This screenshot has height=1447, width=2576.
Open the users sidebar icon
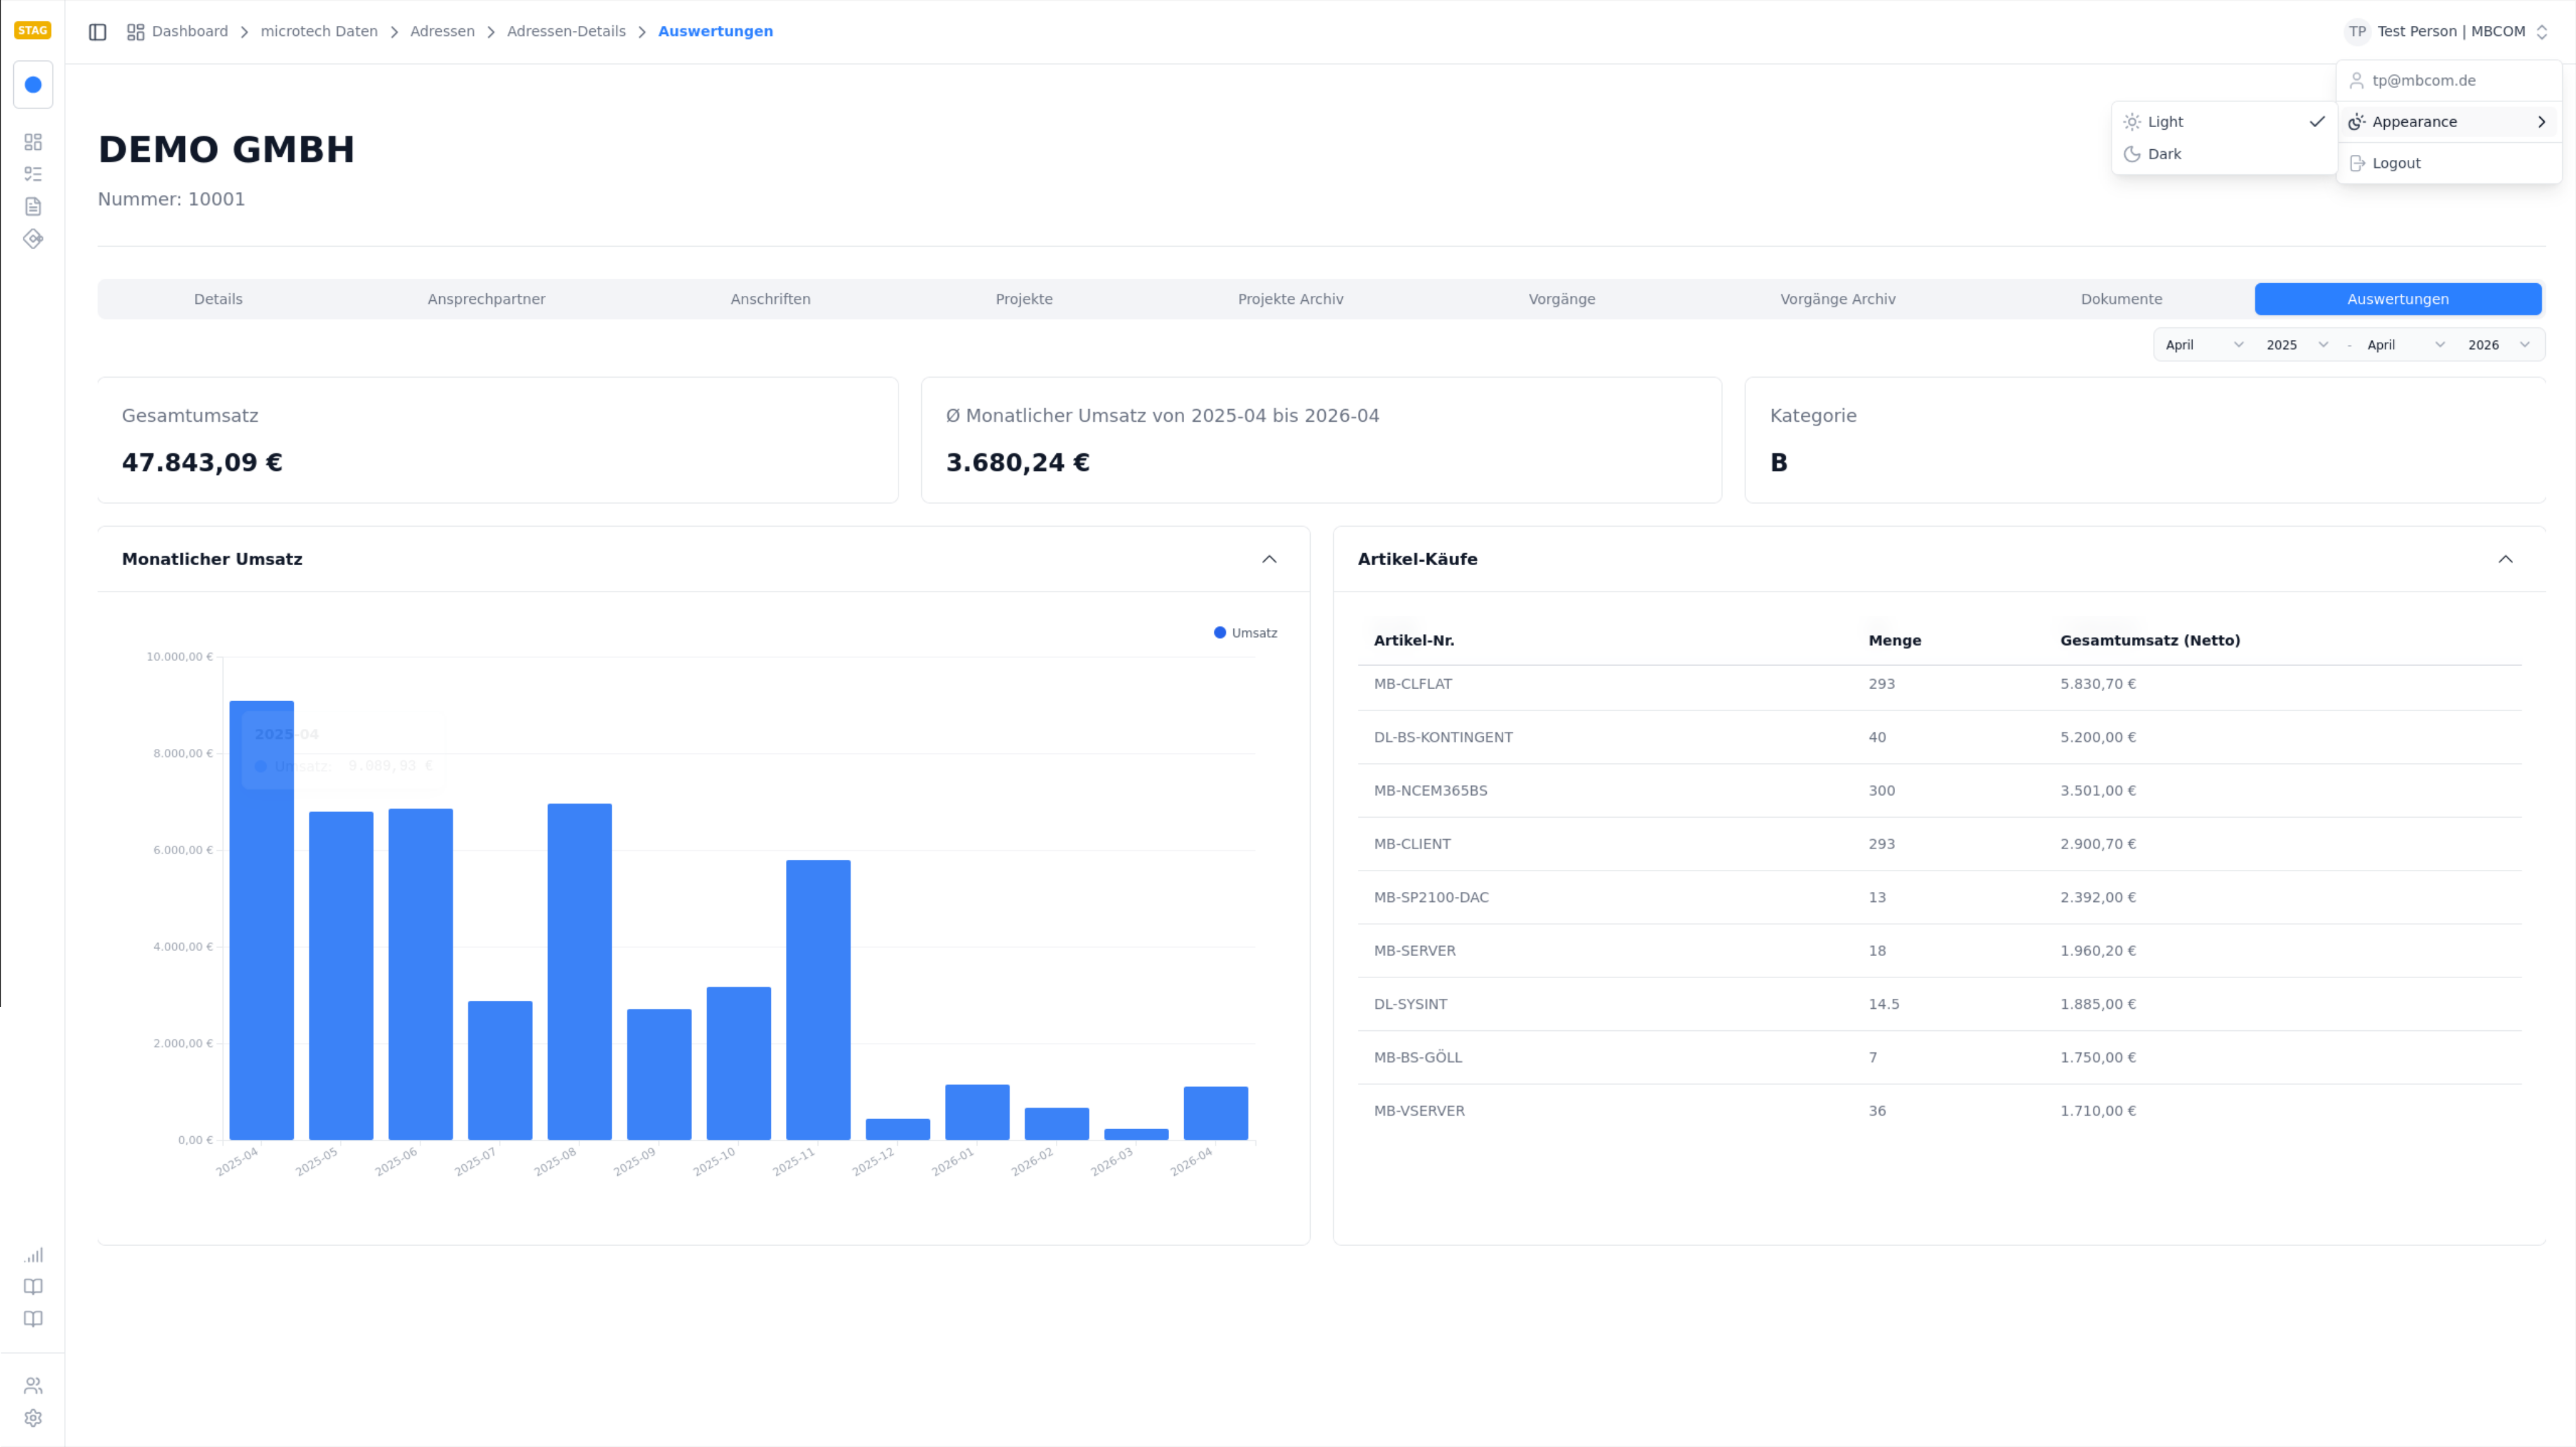click(x=33, y=1386)
